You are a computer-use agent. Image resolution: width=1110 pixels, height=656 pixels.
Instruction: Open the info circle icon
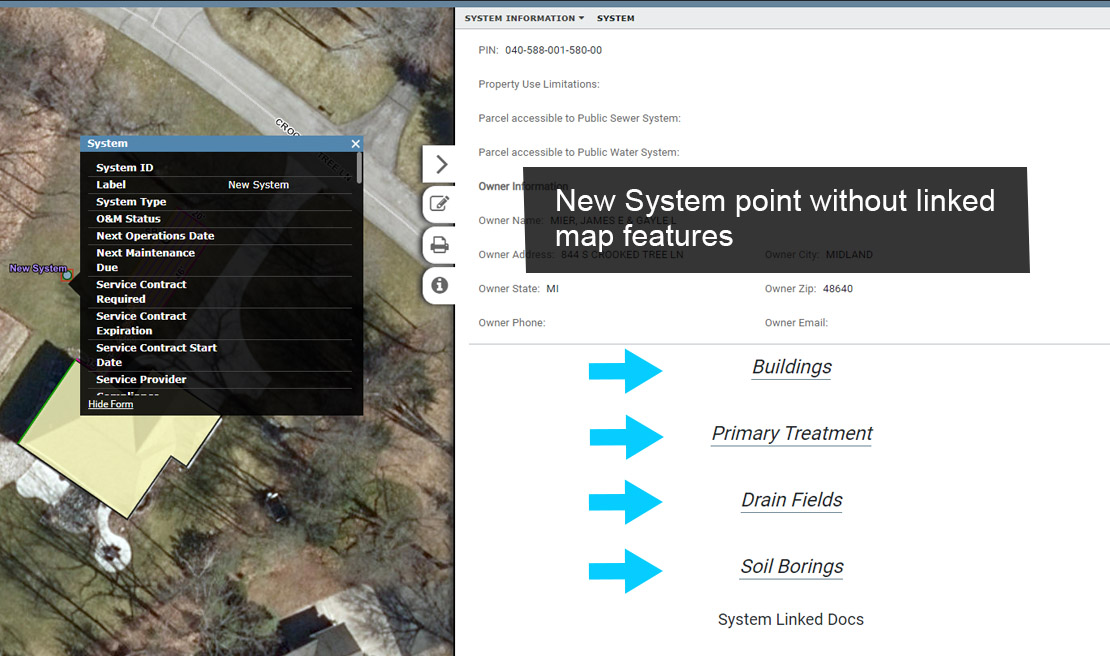point(439,285)
